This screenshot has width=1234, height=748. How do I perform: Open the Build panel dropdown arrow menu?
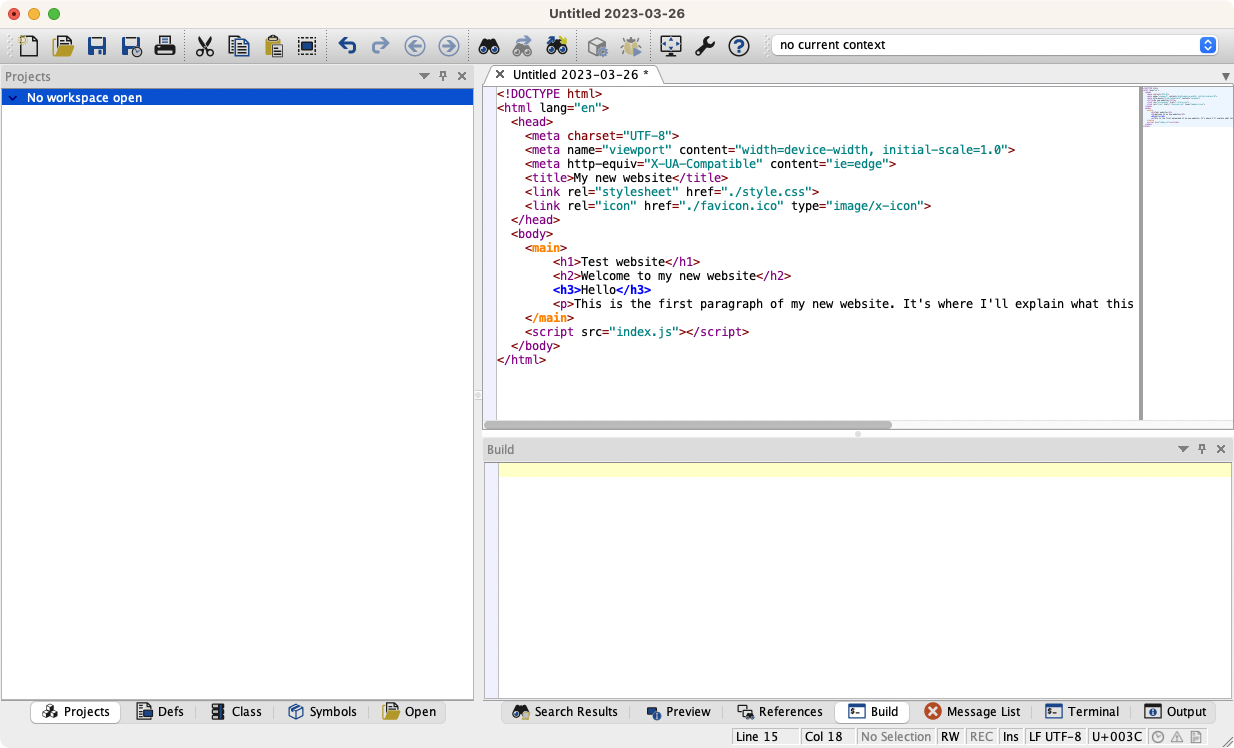[1184, 450]
